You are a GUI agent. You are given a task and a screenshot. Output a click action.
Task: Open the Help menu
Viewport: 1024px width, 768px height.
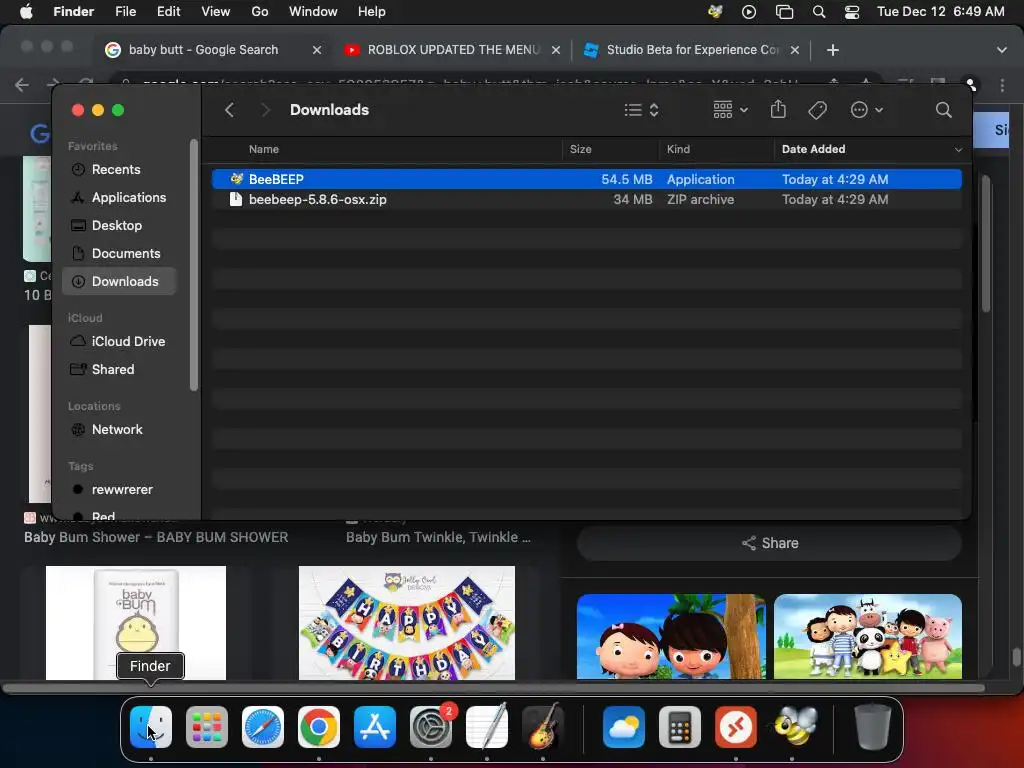(372, 12)
